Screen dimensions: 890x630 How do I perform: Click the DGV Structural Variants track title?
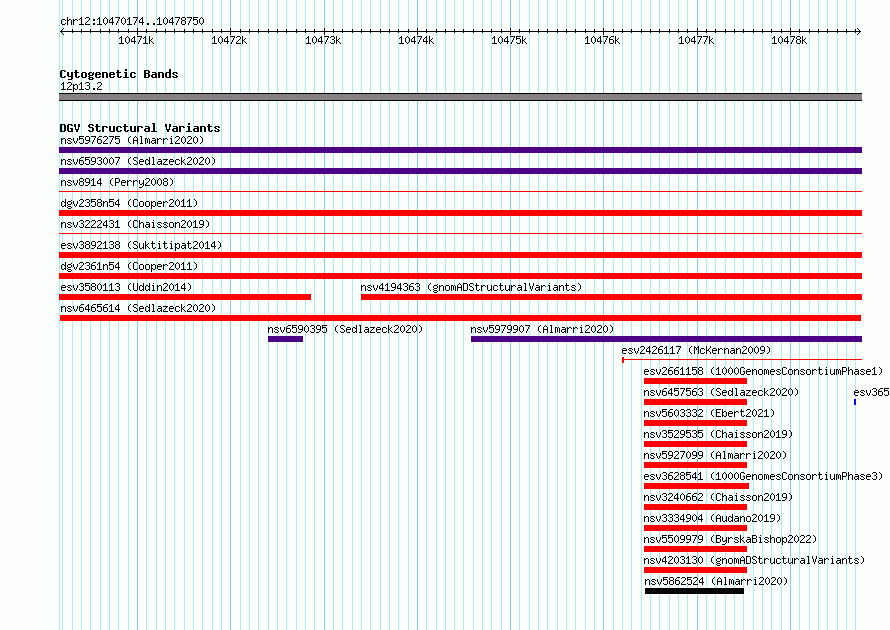click(x=140, y=128)
